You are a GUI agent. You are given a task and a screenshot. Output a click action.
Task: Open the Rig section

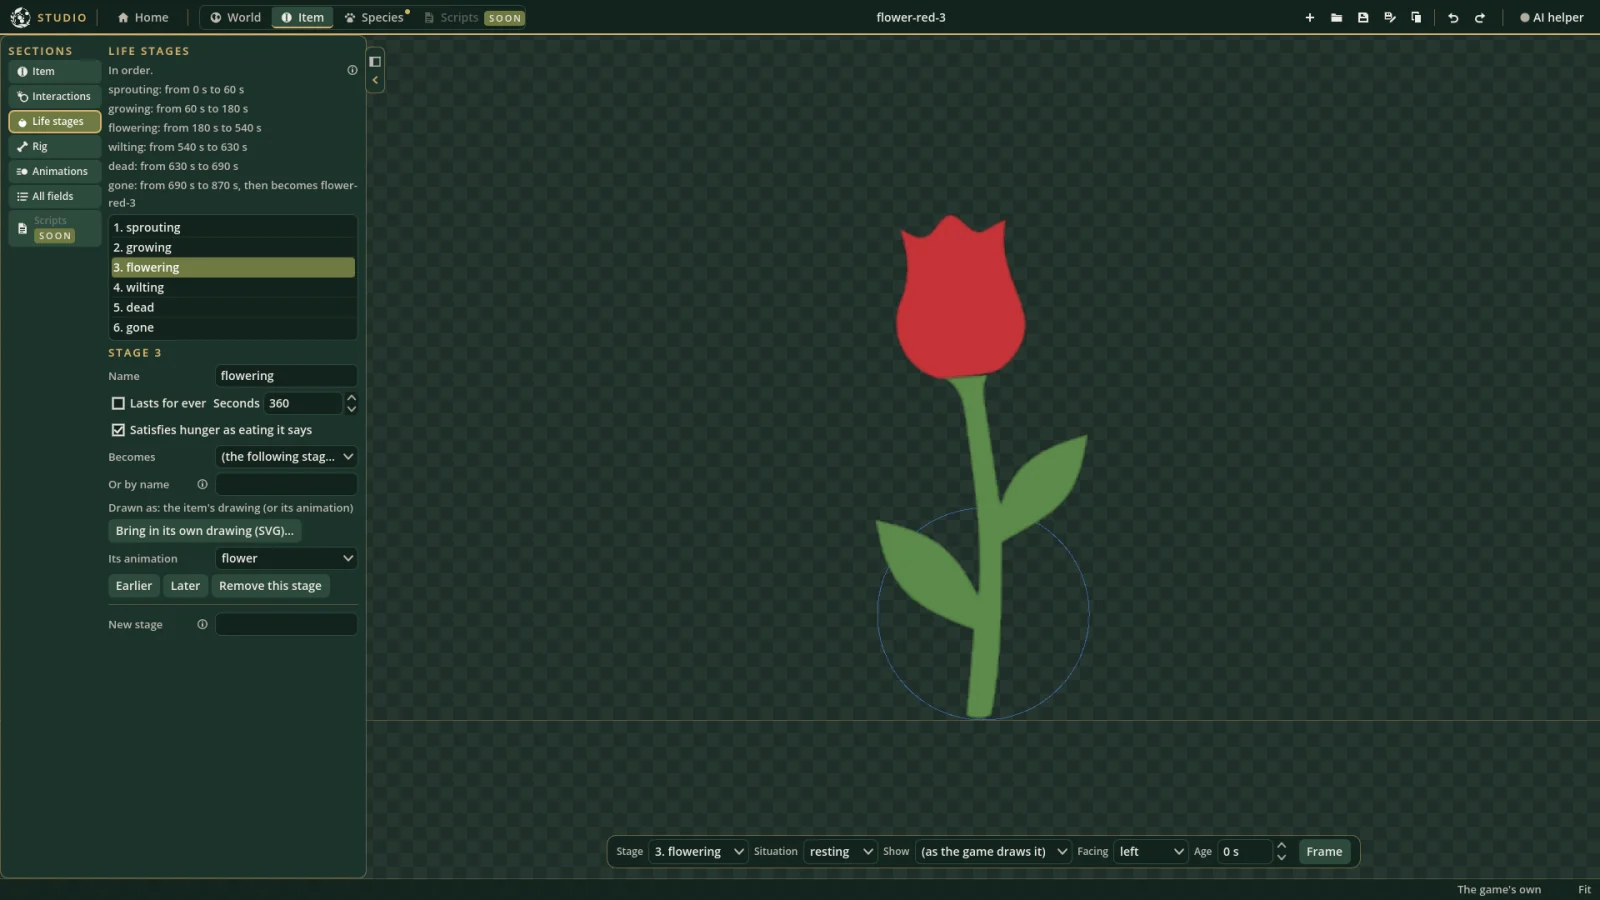[55, 146]
